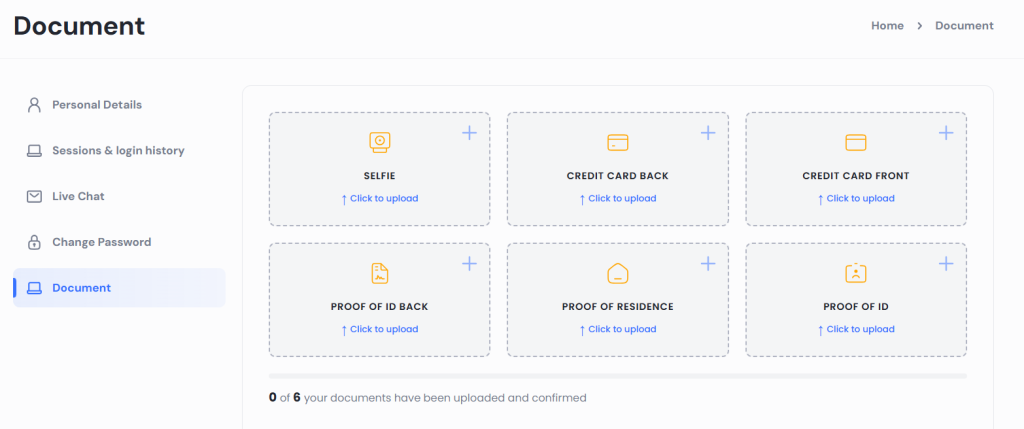Go to Sessions & login history
The image size is (1024, 429).
click(117, 151)
